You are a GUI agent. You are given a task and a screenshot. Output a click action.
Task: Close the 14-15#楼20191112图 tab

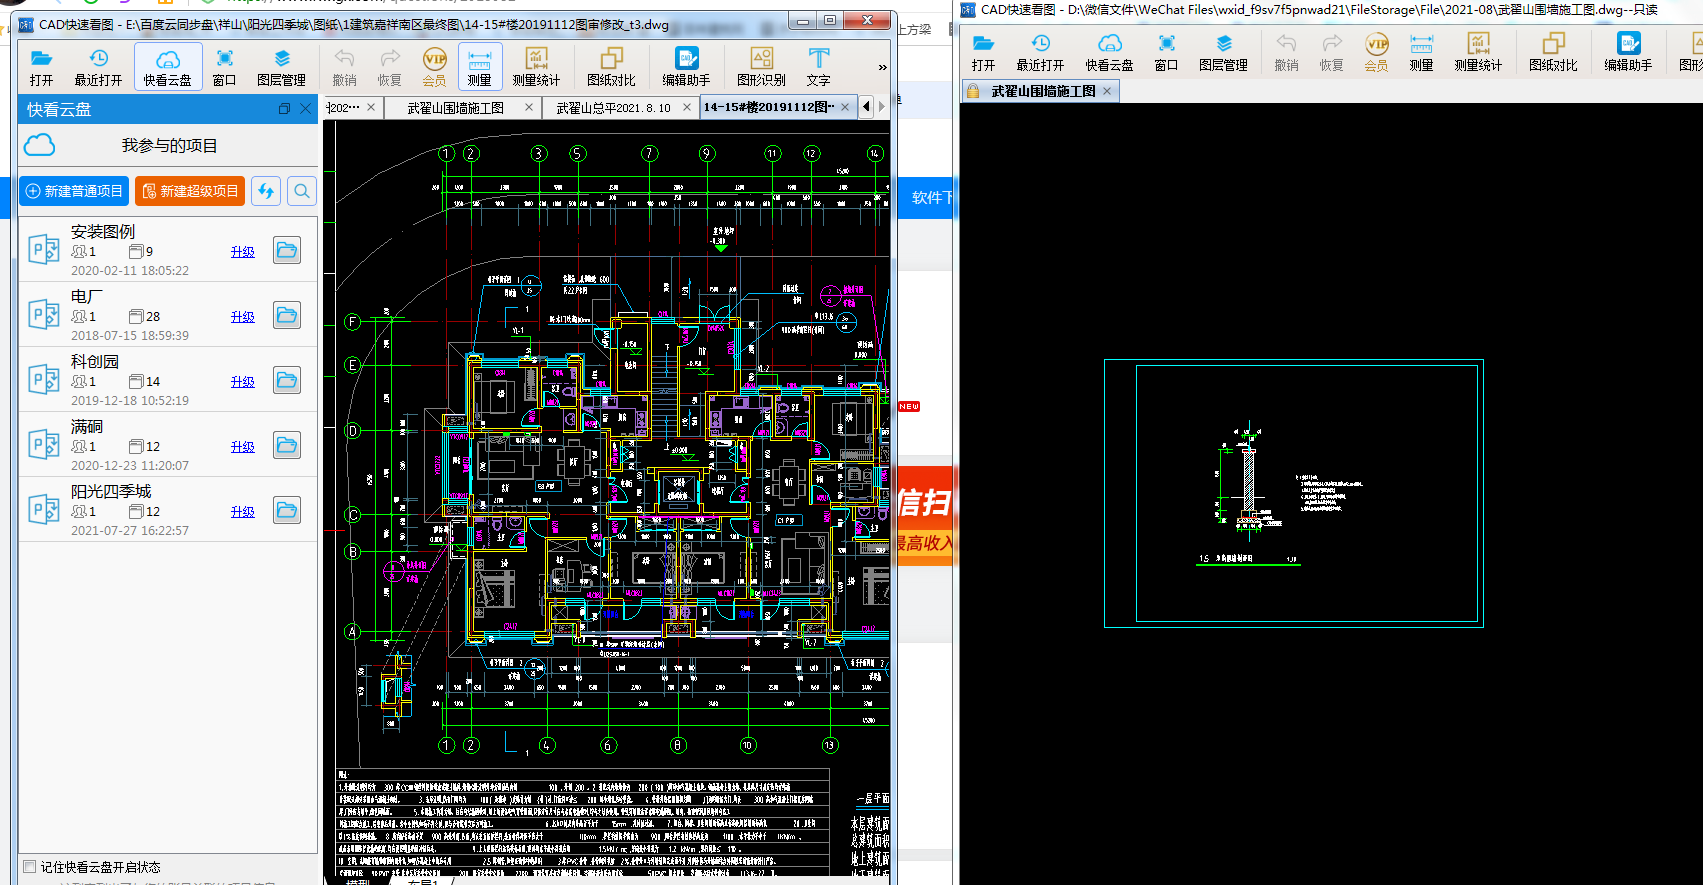click(x=845, y=107)
